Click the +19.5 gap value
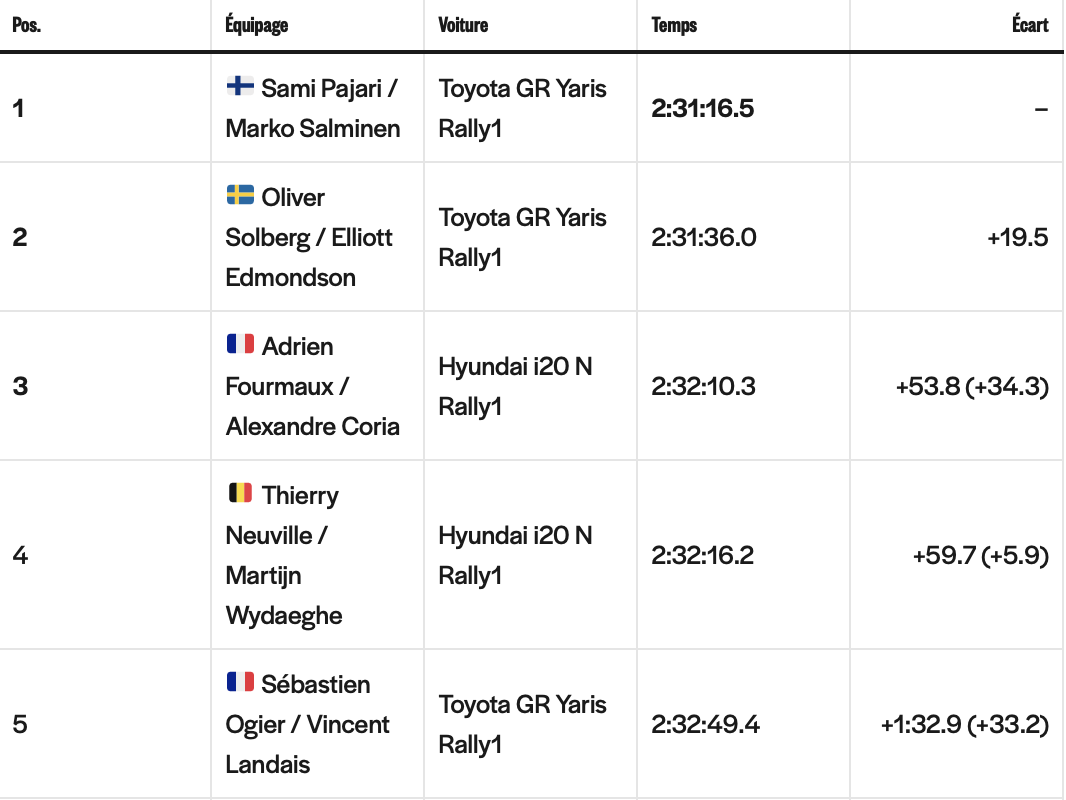The height and width of the screenshot is (800, 1066). click(x=1018, y=237)
